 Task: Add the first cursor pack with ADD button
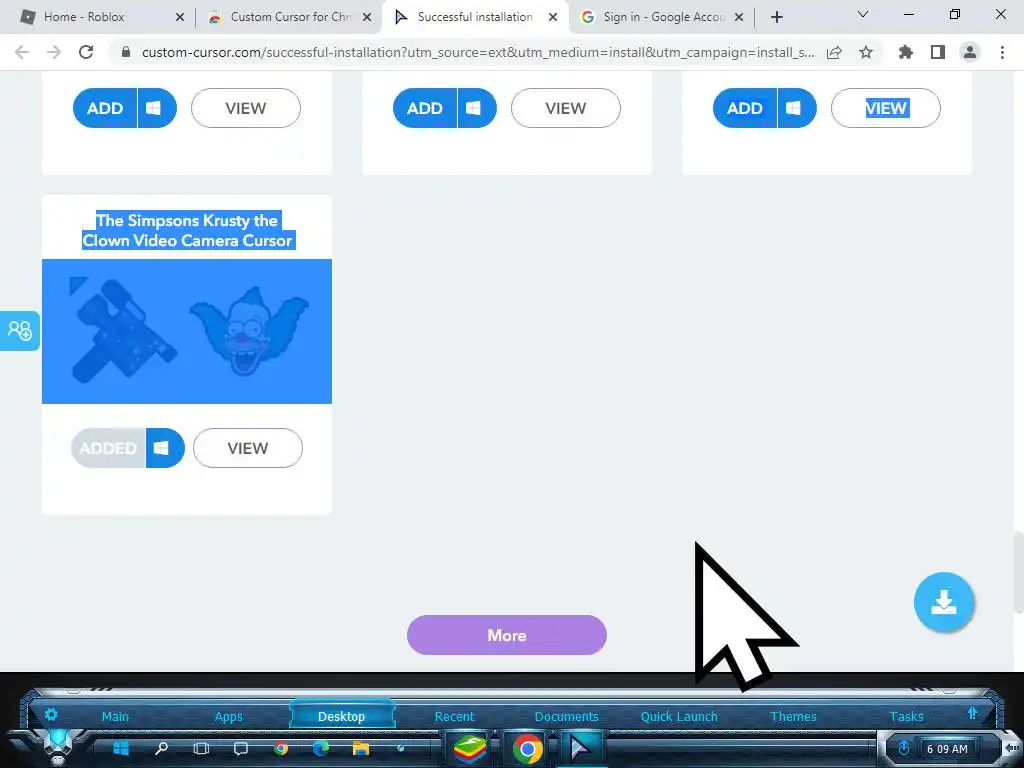tap(105, 108)
